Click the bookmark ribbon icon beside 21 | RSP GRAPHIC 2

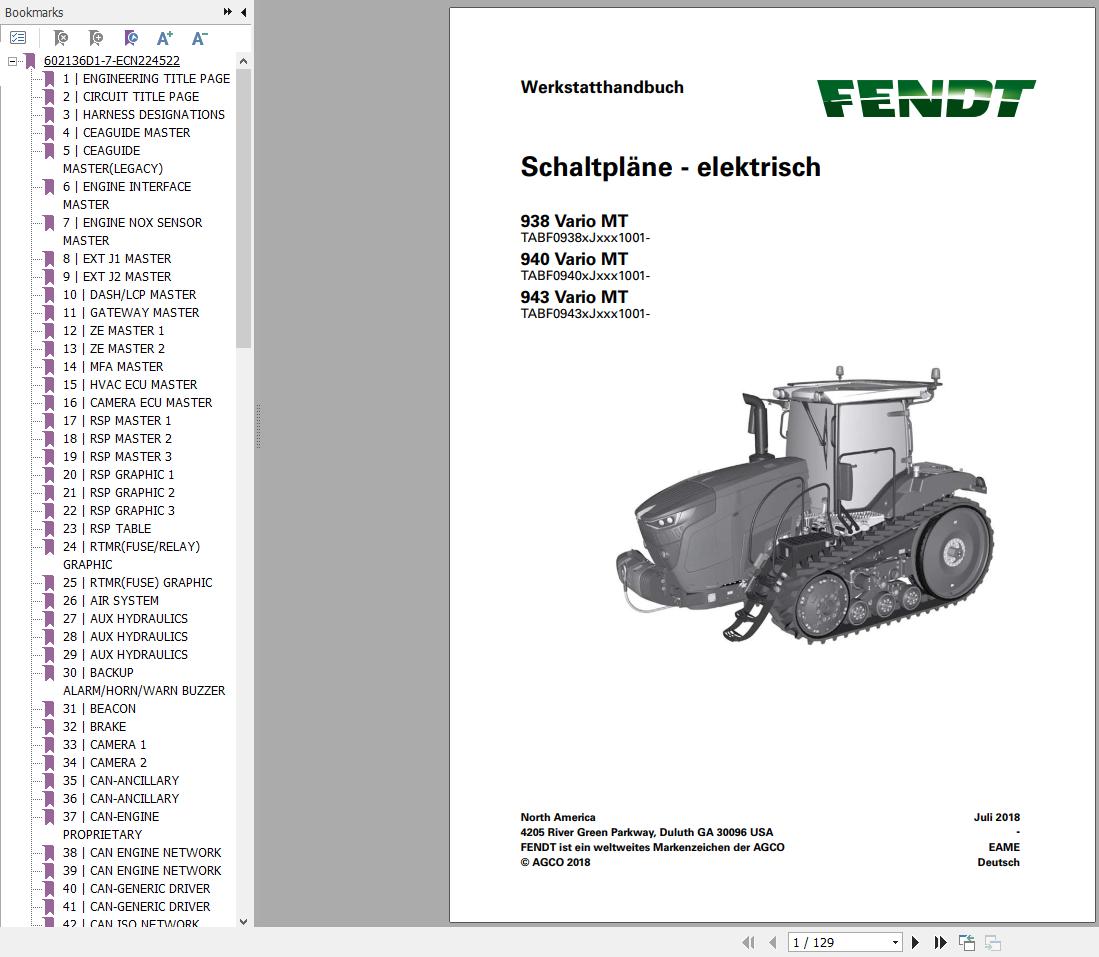pos(49,493)
